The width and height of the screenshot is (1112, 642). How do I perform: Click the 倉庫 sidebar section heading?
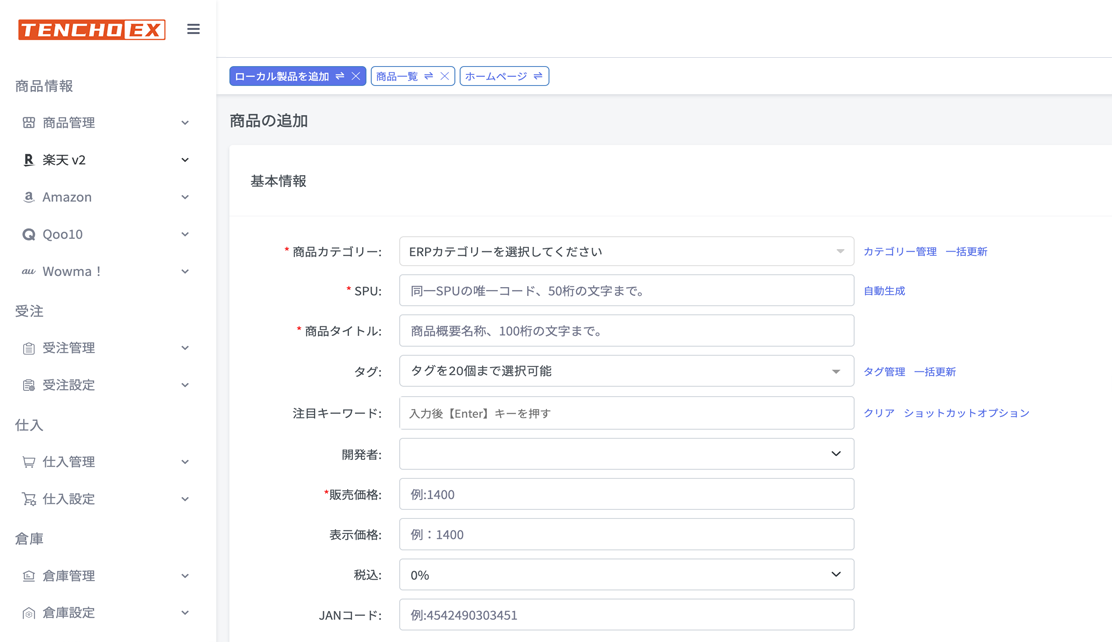(29, 538)
